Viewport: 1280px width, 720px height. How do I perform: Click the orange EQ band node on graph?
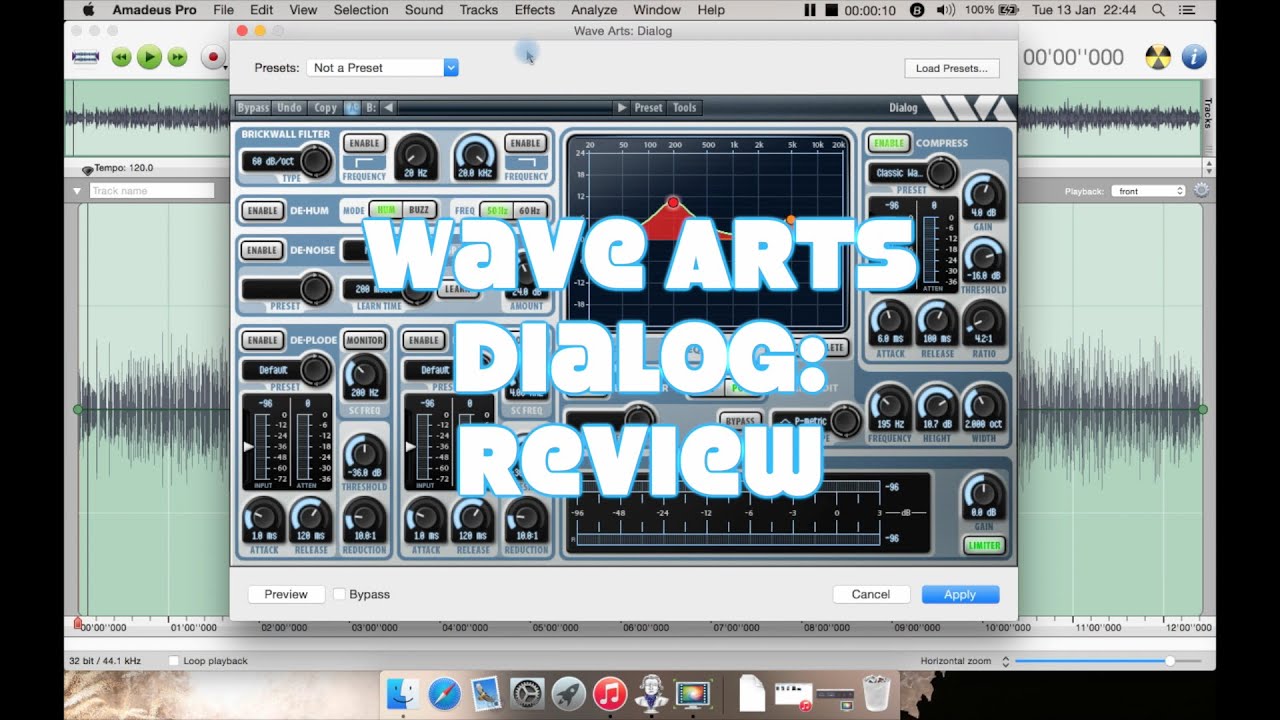point(791,219)
